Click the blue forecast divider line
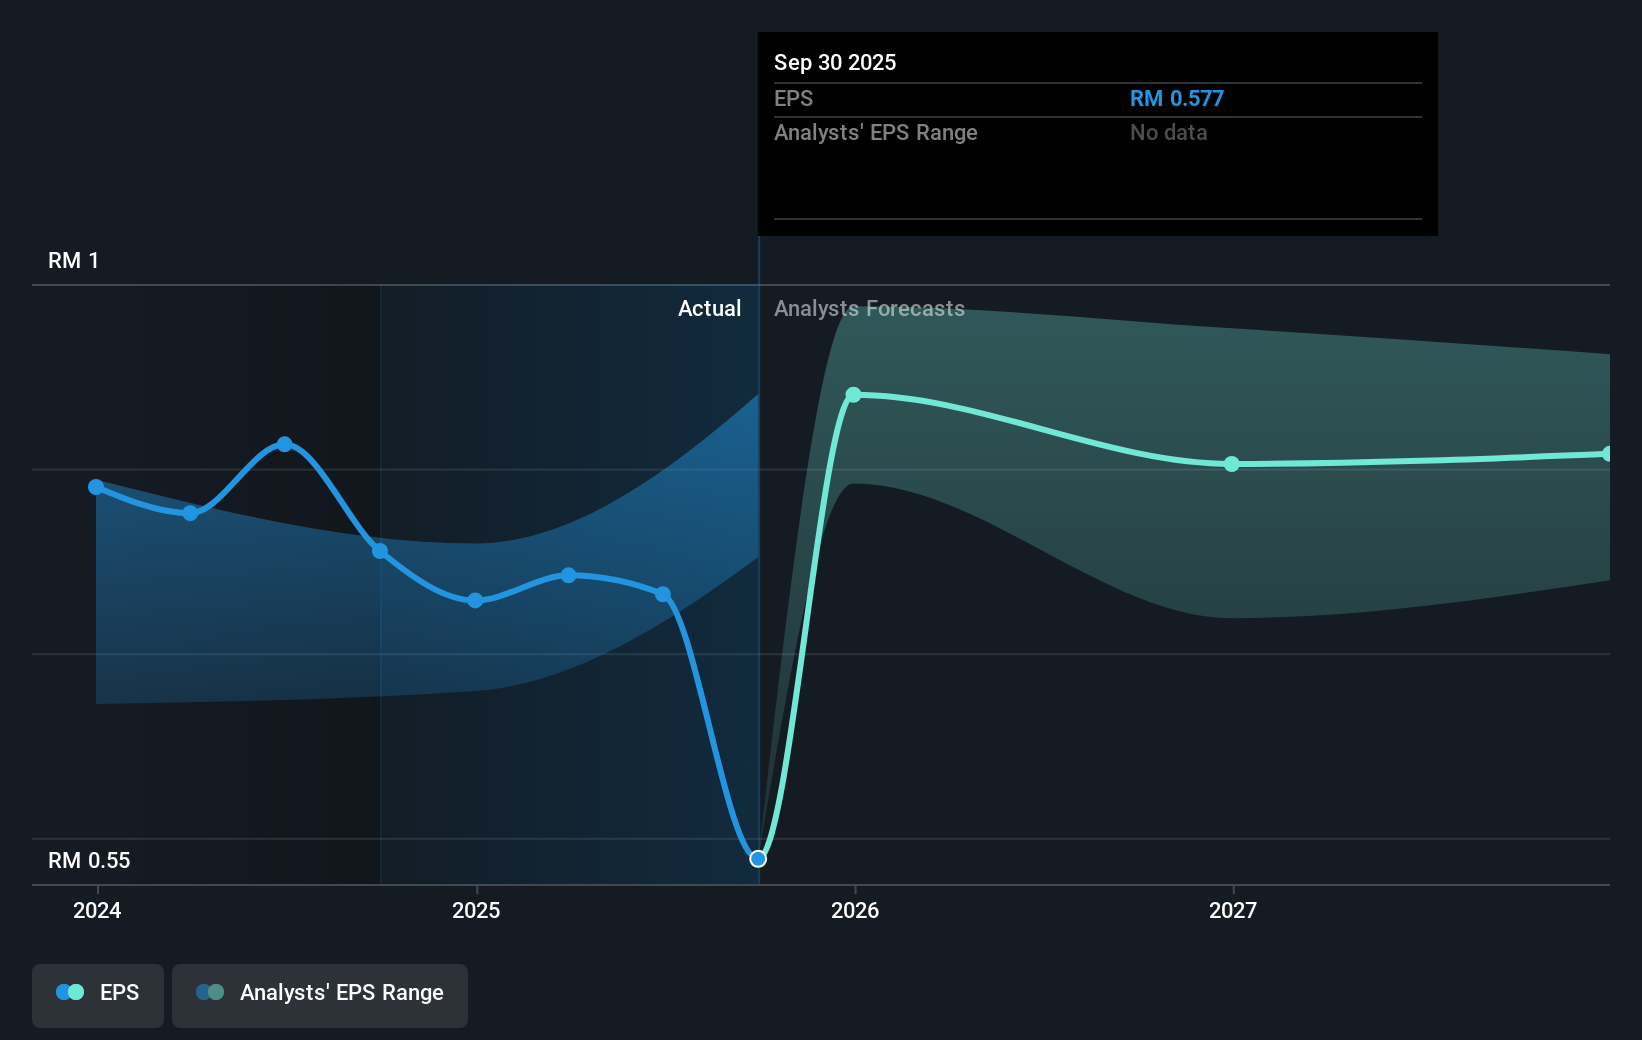1642x1040 pixels. [x=759, y=560]
